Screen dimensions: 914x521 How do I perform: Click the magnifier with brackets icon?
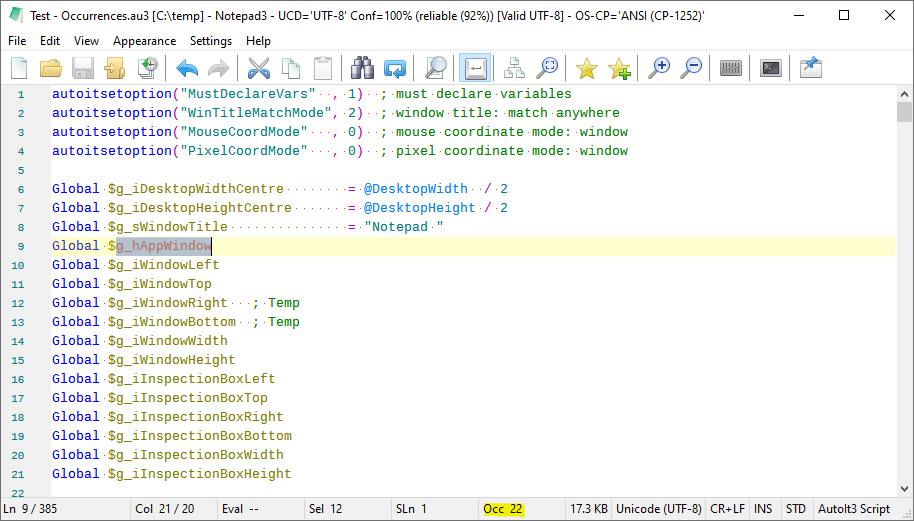(x=547, y=68)
